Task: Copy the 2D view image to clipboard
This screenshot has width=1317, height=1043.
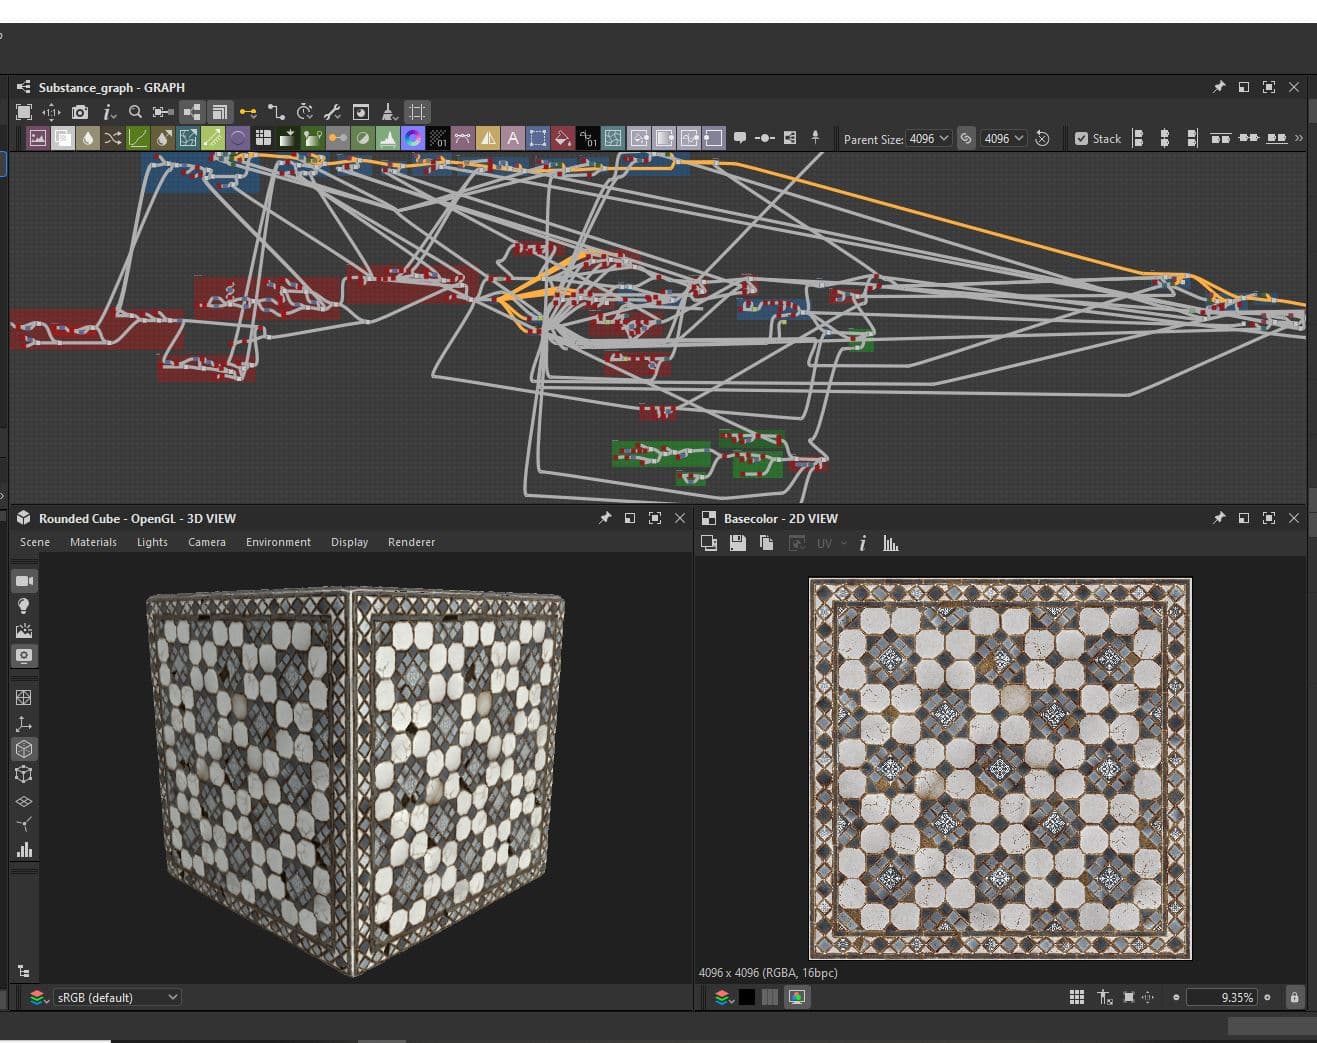Action: click(767, 543)
